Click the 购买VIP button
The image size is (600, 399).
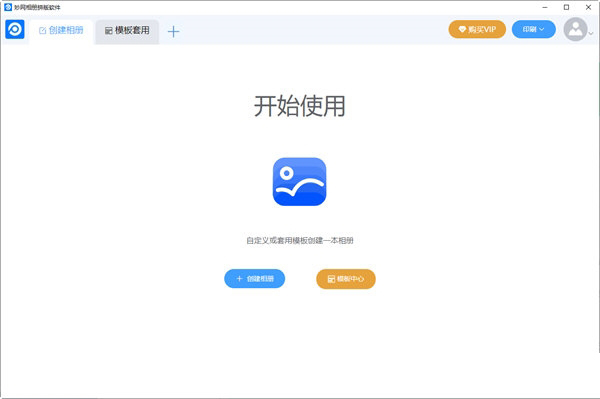tap(477, 29)
